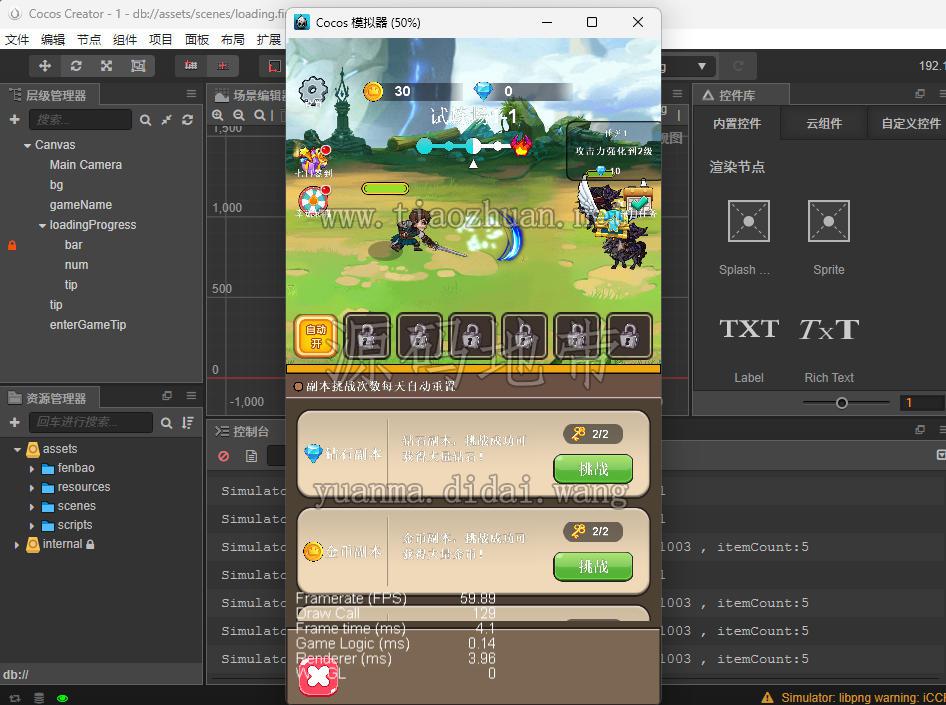Select the bg node
The width and height of the screenshot is (946, 705).
pyautogui.click(x=56, y=185)
